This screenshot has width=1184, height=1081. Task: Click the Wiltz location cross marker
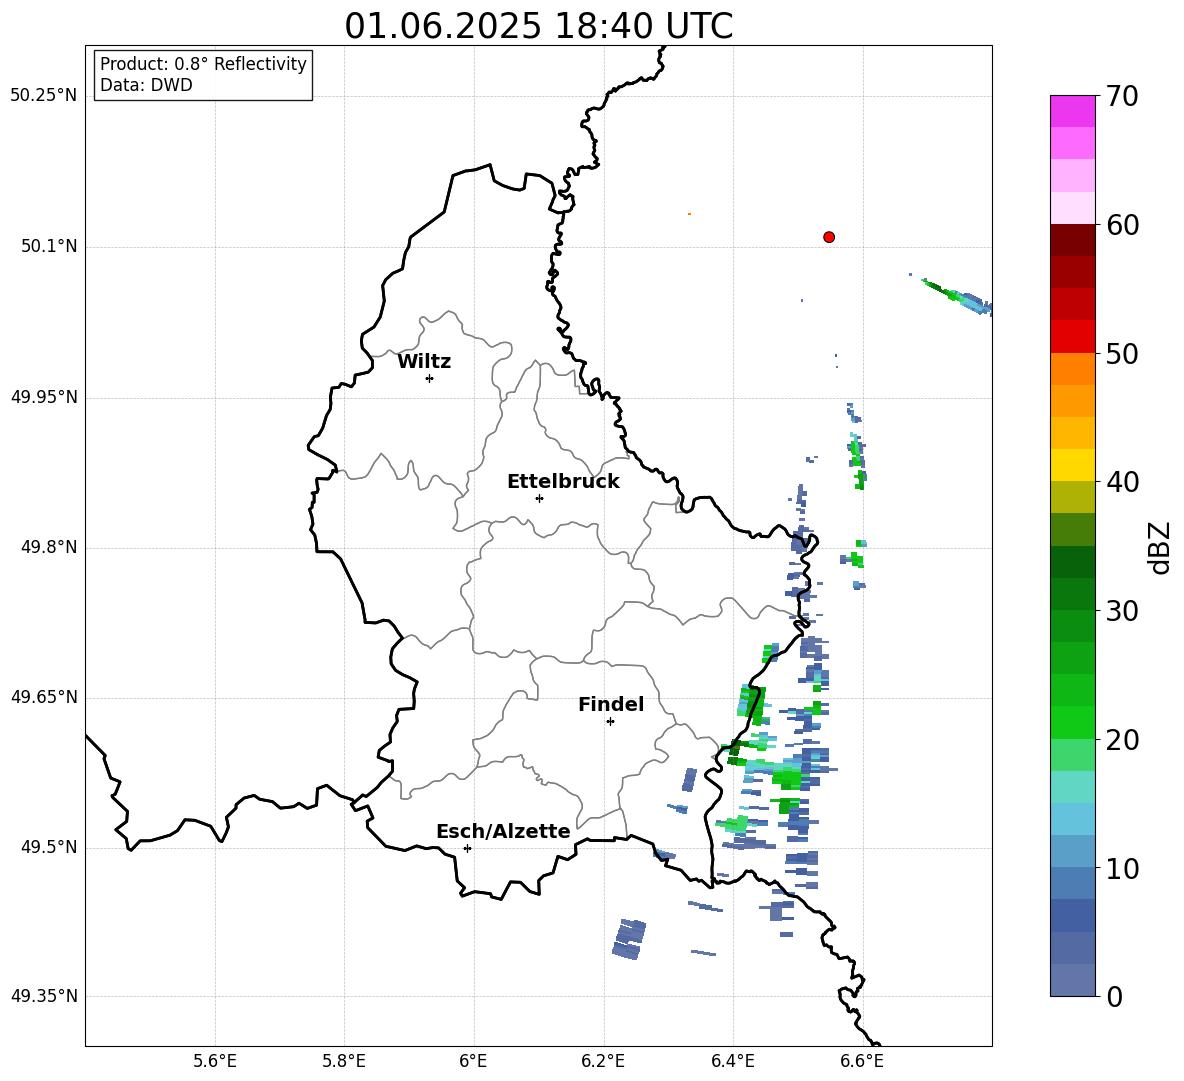(x=430, y=378)
